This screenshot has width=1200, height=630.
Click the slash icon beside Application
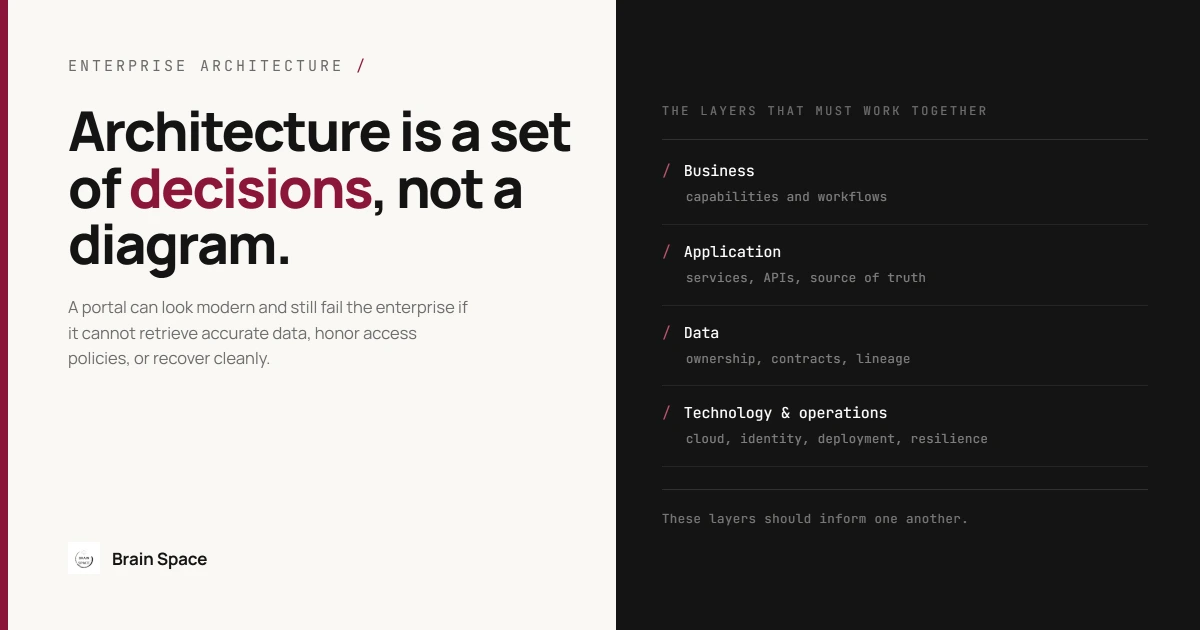(667, 252)
